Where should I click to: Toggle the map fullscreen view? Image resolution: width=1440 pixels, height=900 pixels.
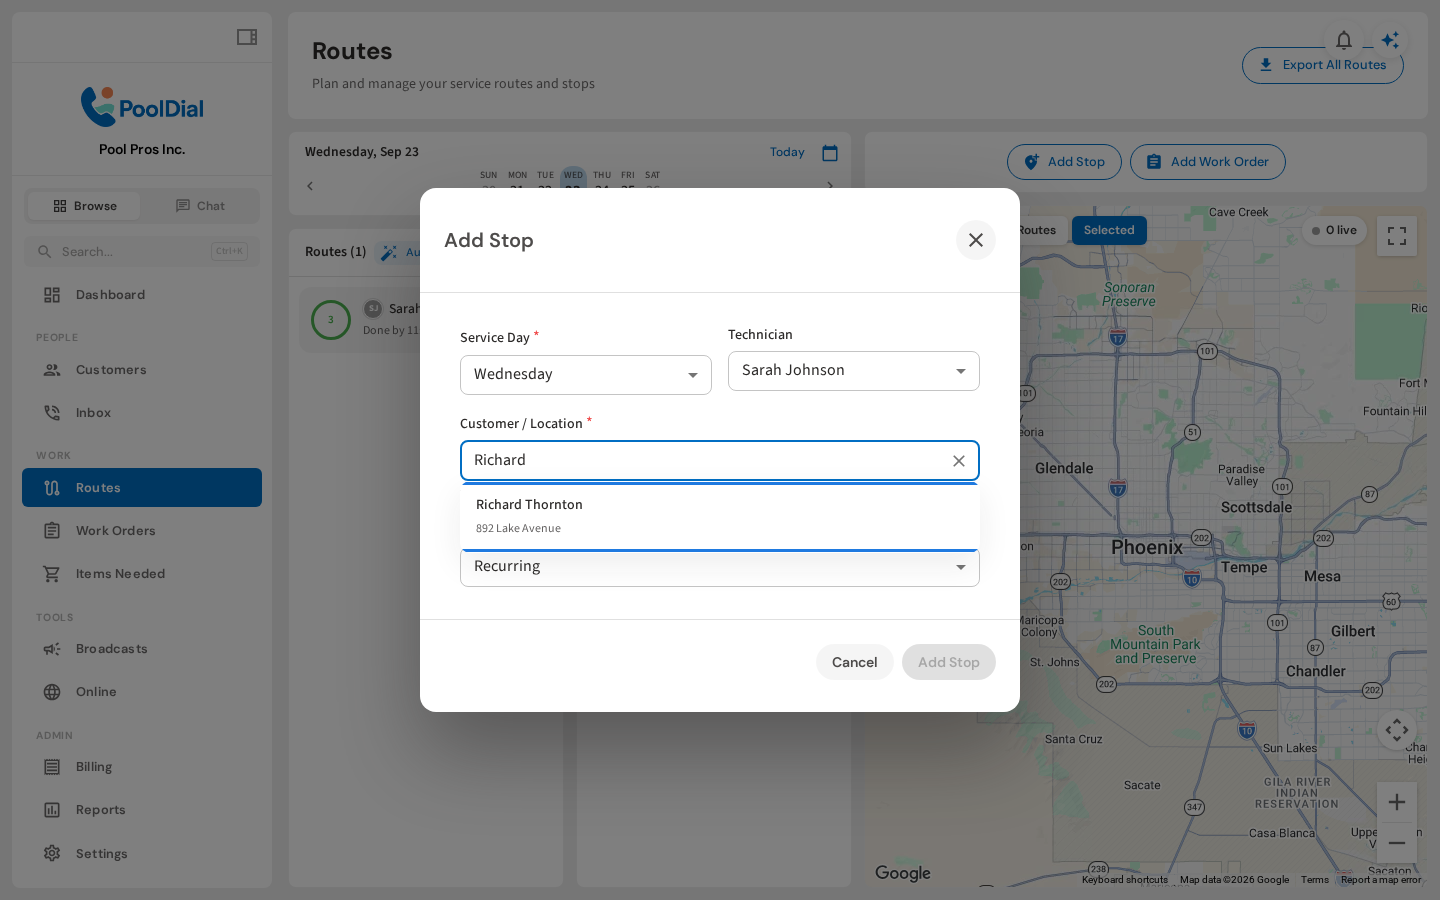1397,236
